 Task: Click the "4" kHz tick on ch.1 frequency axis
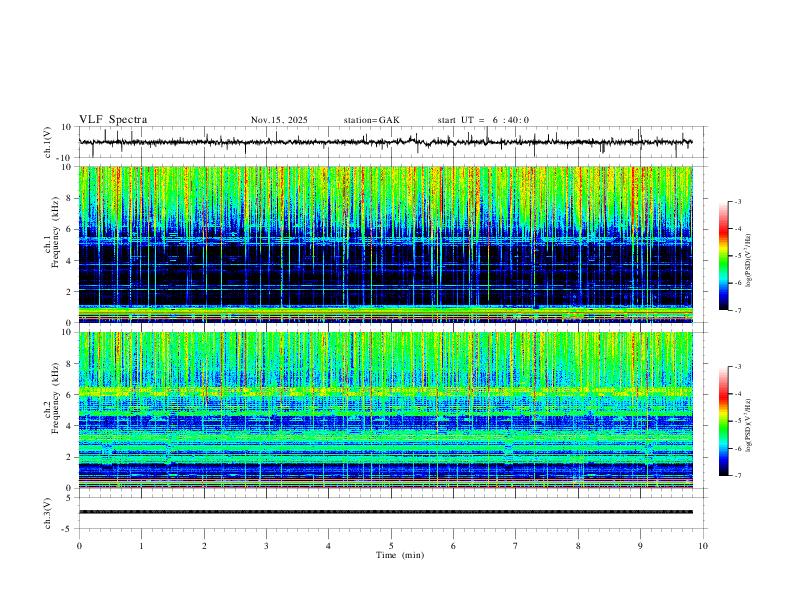click(x=69, y=261)
